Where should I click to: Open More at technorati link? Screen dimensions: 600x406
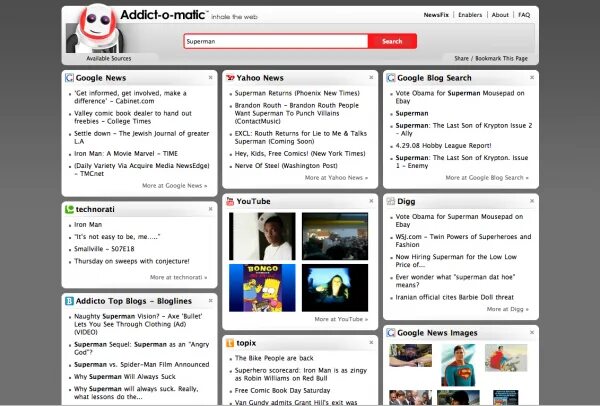[178, 277]
